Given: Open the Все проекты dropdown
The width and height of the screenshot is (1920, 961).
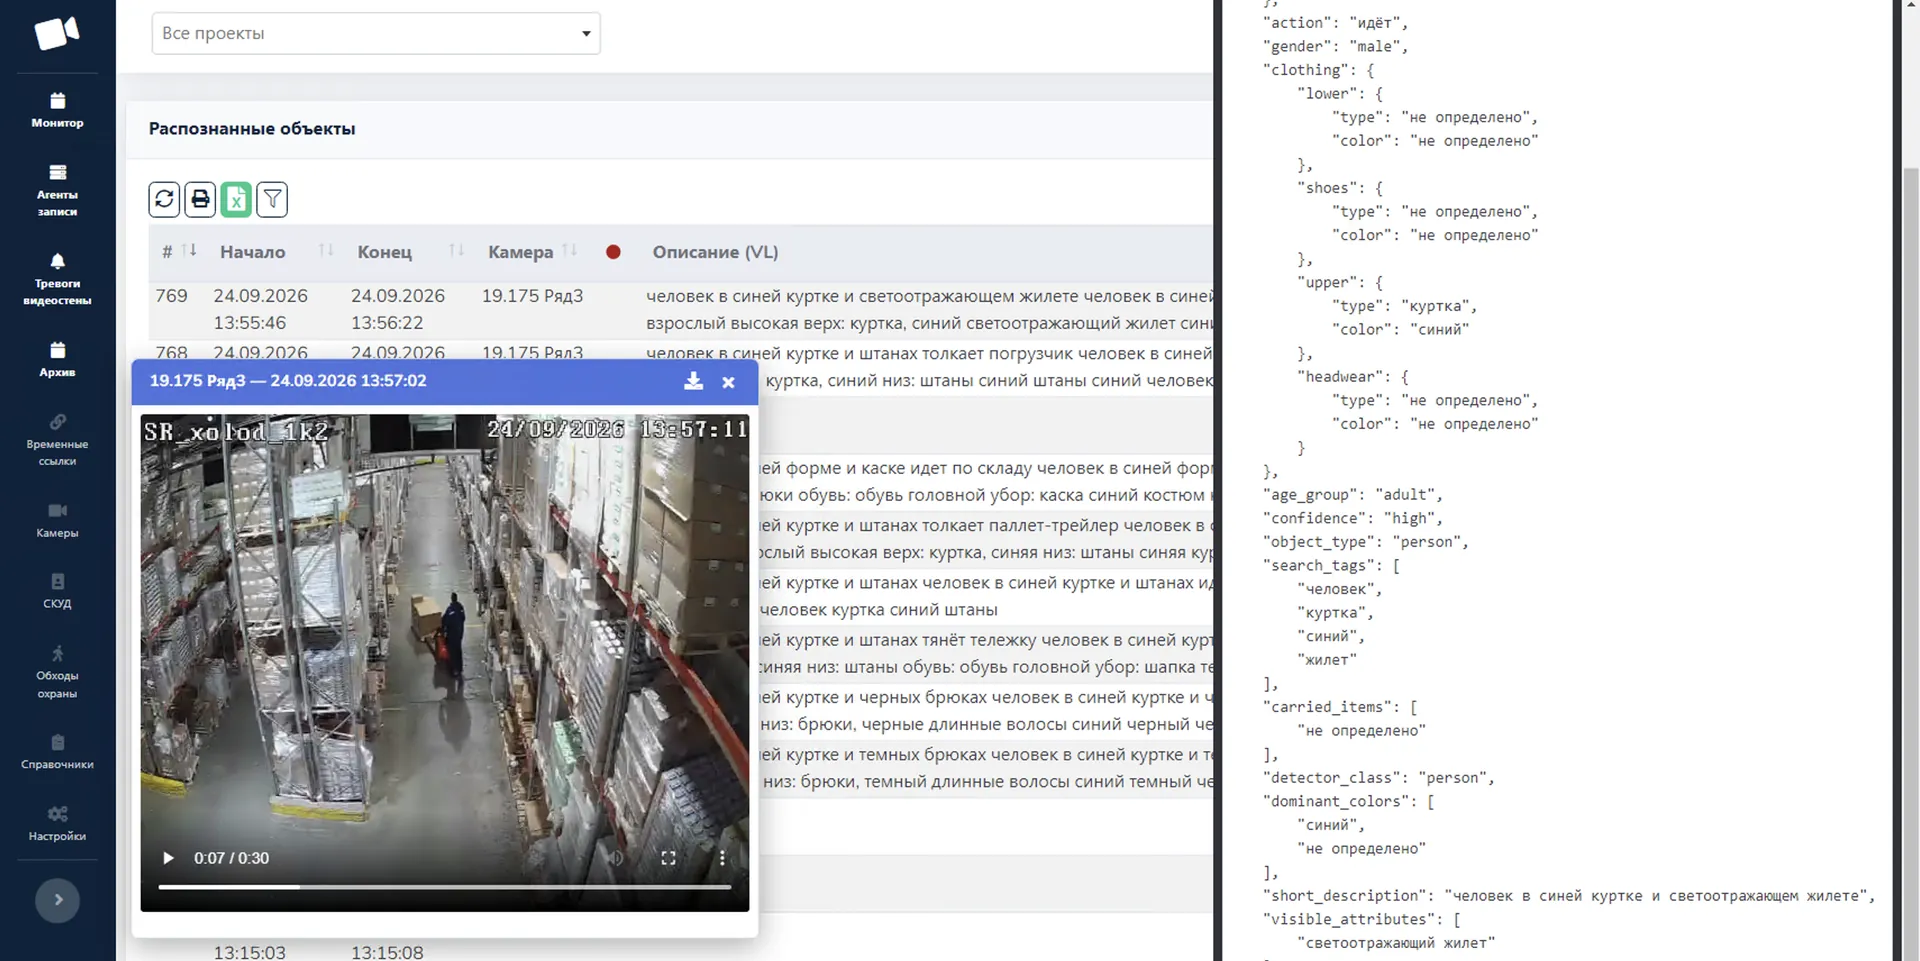Looking at the screenshot, I should point(376,33).
